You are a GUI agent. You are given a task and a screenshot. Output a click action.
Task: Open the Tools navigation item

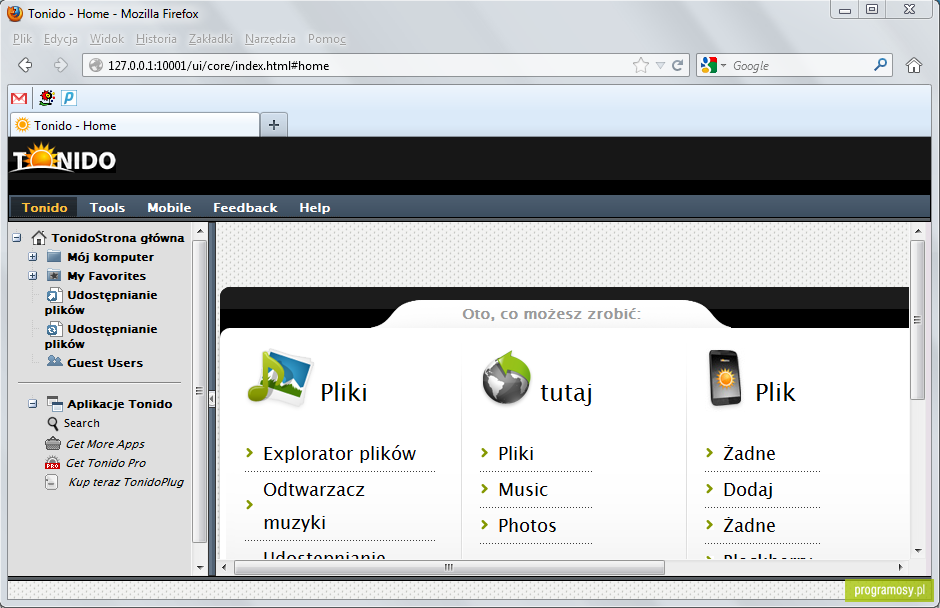point(107,207)
